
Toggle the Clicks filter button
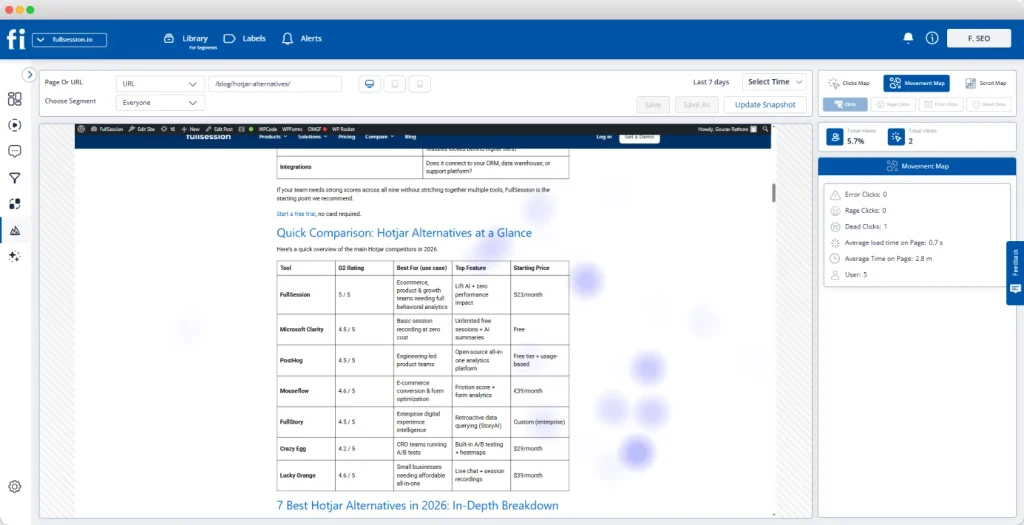pyautogui.click(x=845, y=104)
